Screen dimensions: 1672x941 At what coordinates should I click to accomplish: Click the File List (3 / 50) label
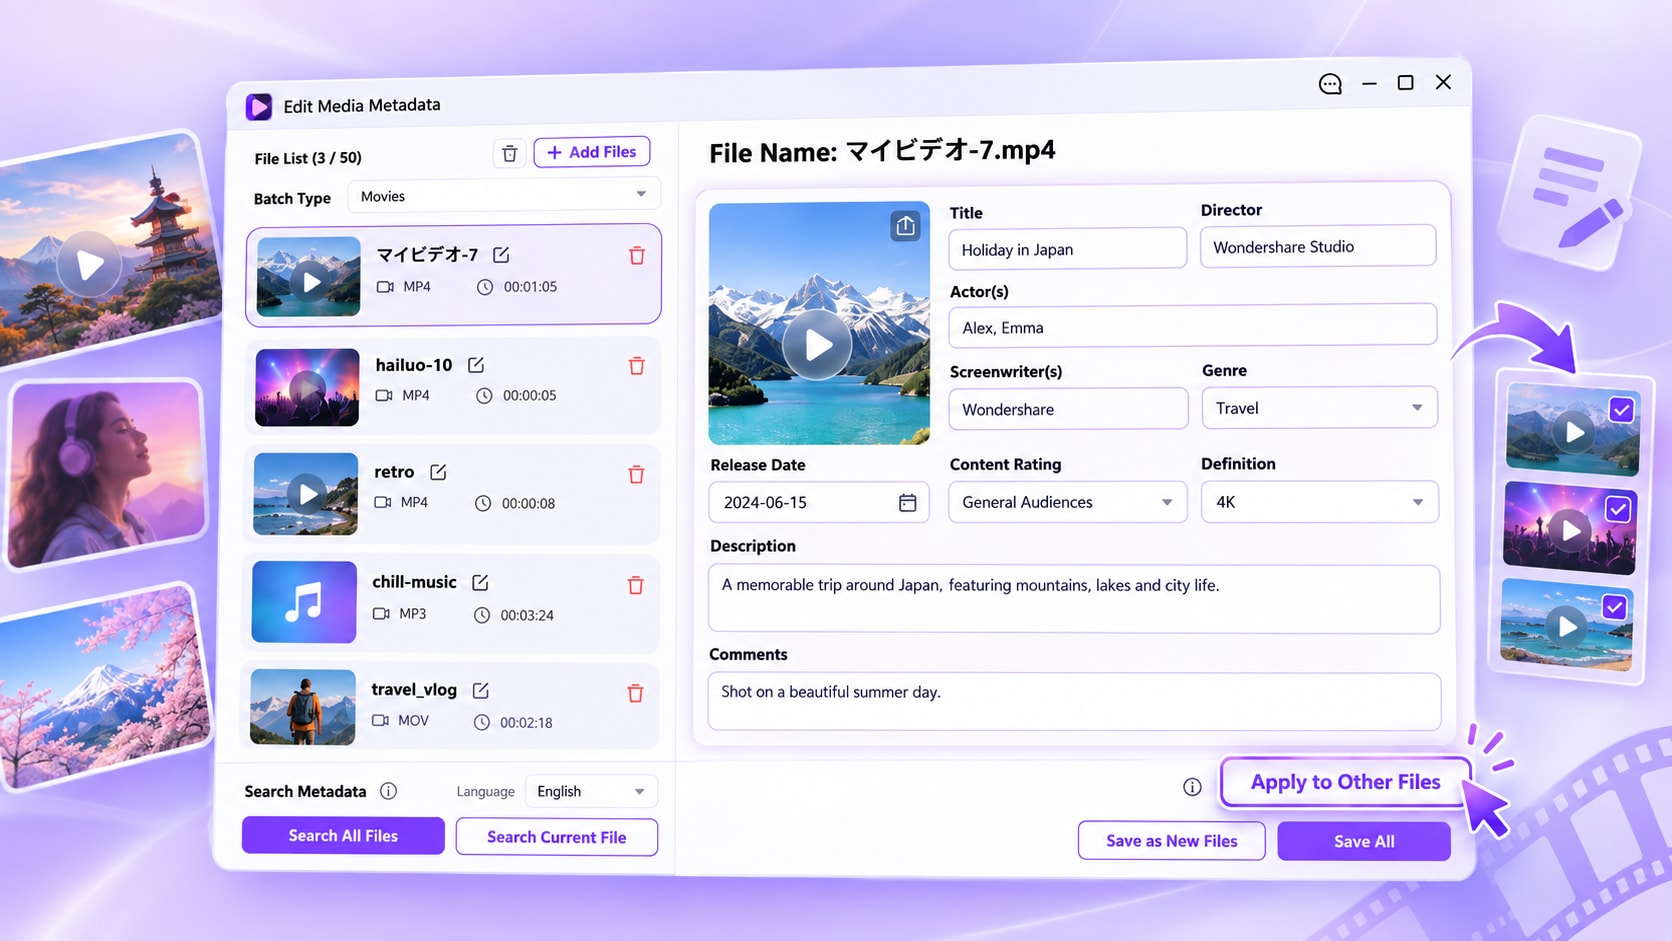pos(308,158)
